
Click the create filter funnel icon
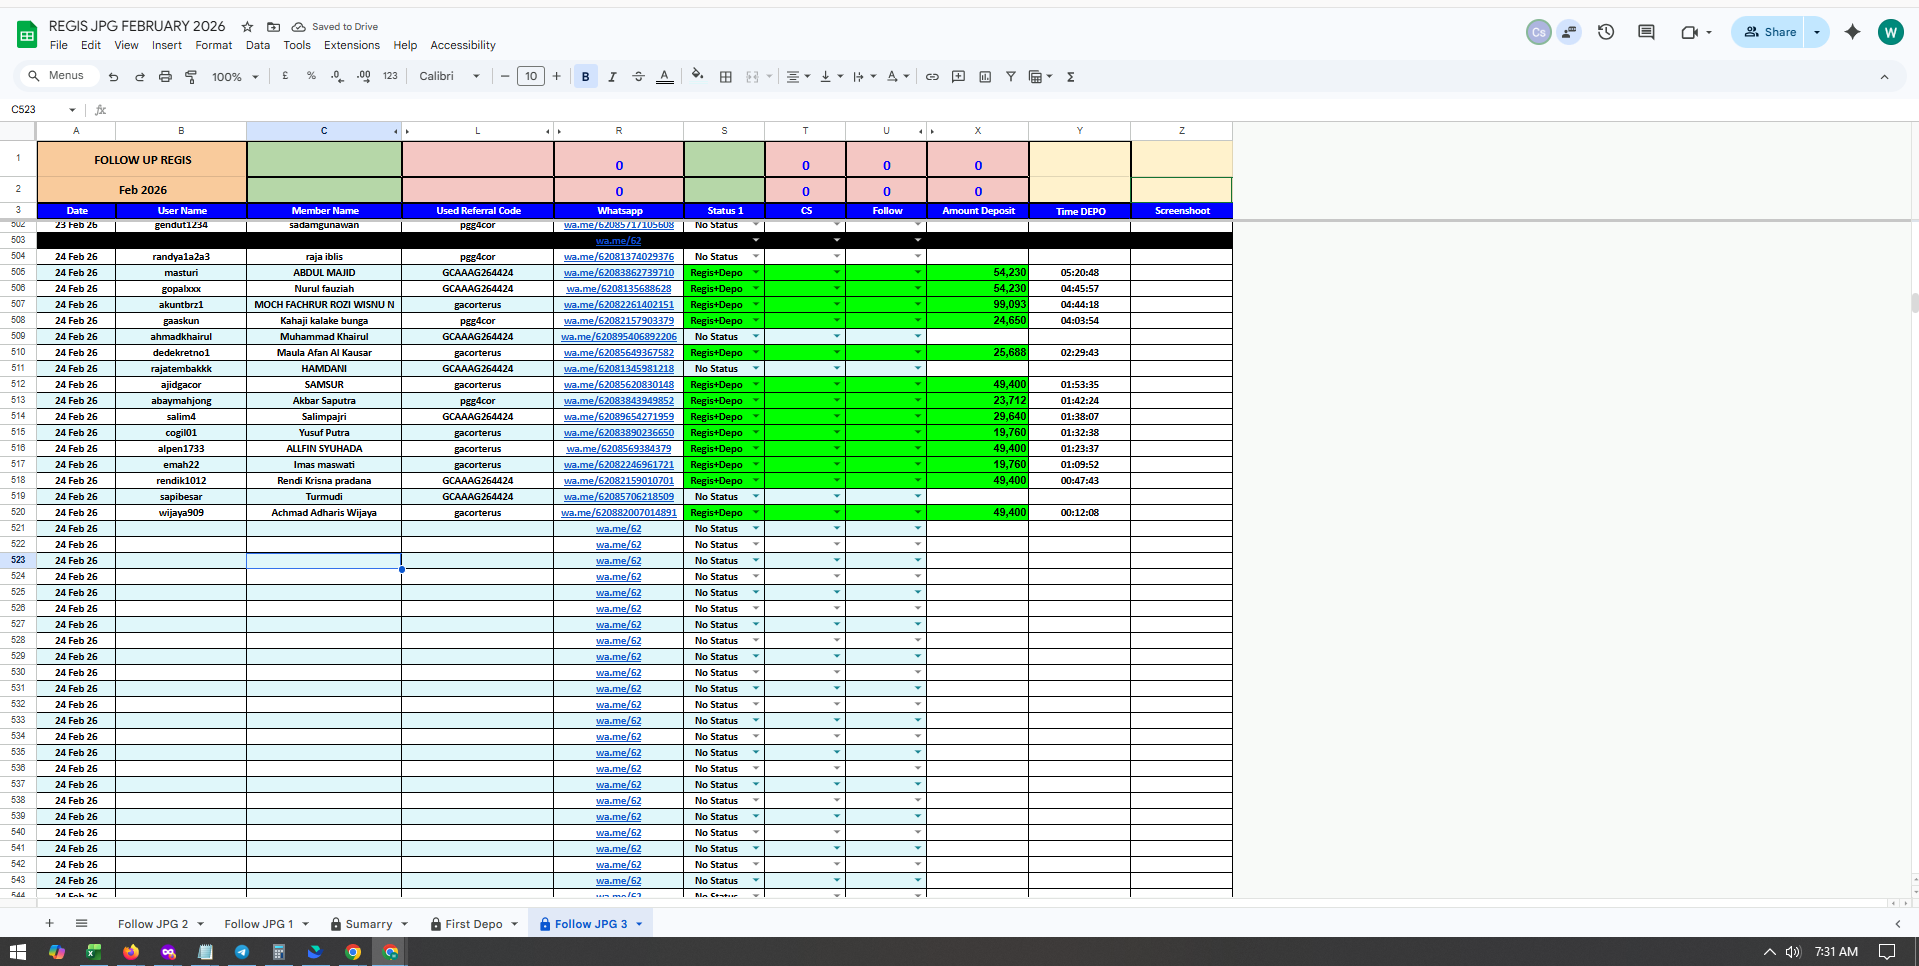[x=1010, y=77]
